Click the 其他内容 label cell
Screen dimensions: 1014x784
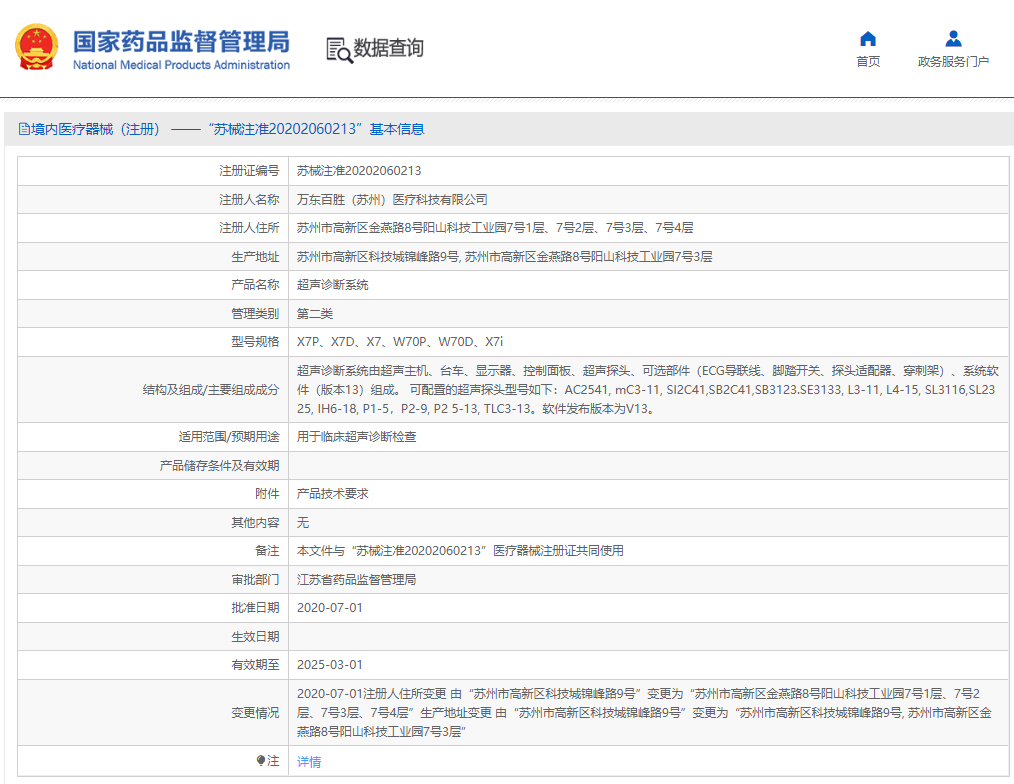pos(153,522)
